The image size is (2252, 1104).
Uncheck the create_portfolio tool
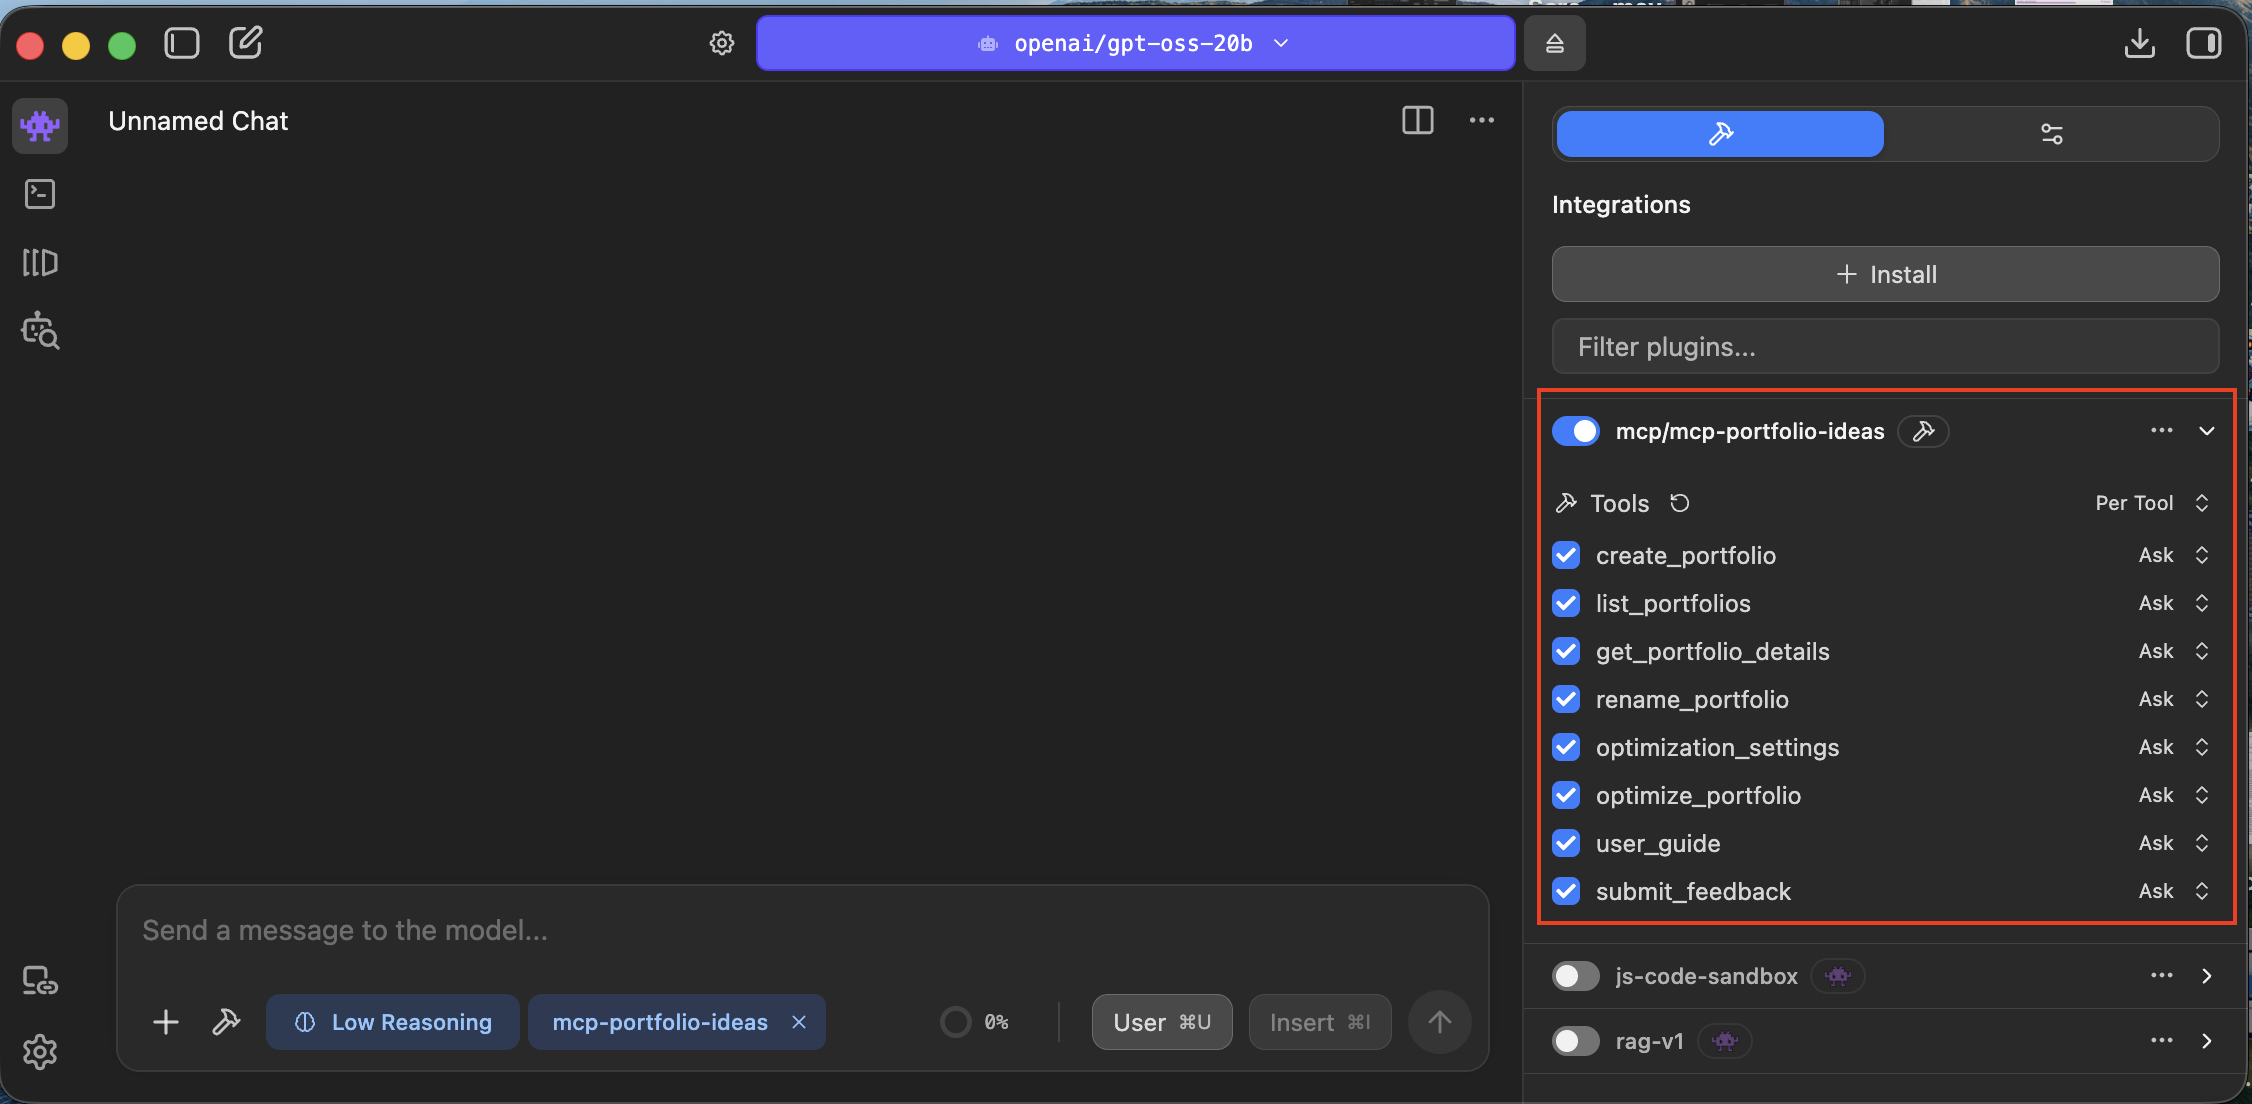point(1566,555)
